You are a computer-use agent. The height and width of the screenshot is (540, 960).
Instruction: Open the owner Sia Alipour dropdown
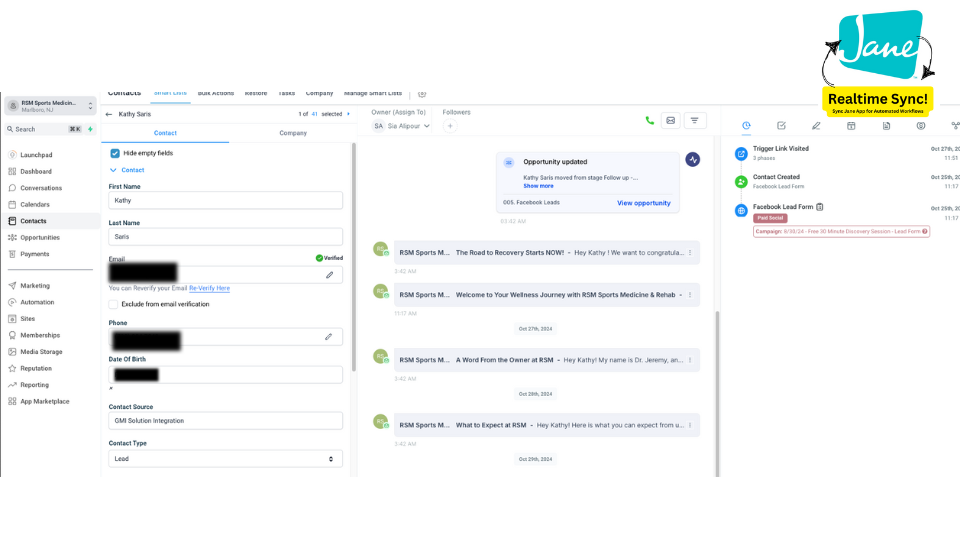(402, 126)
